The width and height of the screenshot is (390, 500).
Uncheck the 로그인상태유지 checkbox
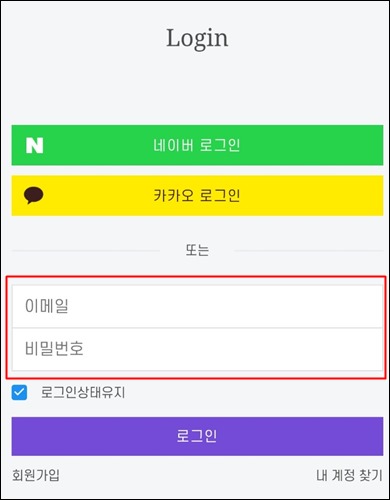coord(19,392)
